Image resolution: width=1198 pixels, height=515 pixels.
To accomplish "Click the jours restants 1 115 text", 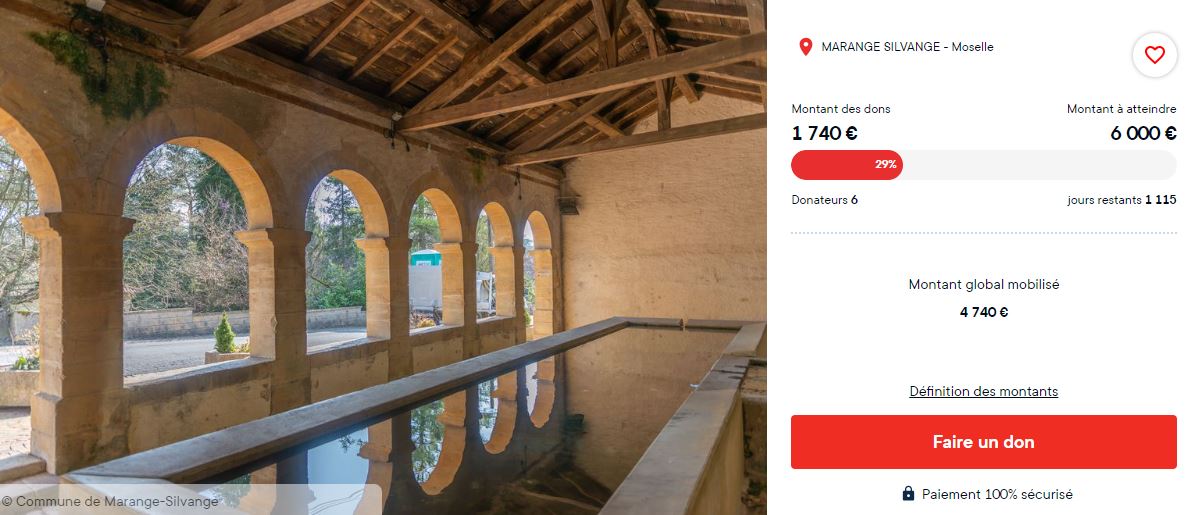I will coord(1122,199).
